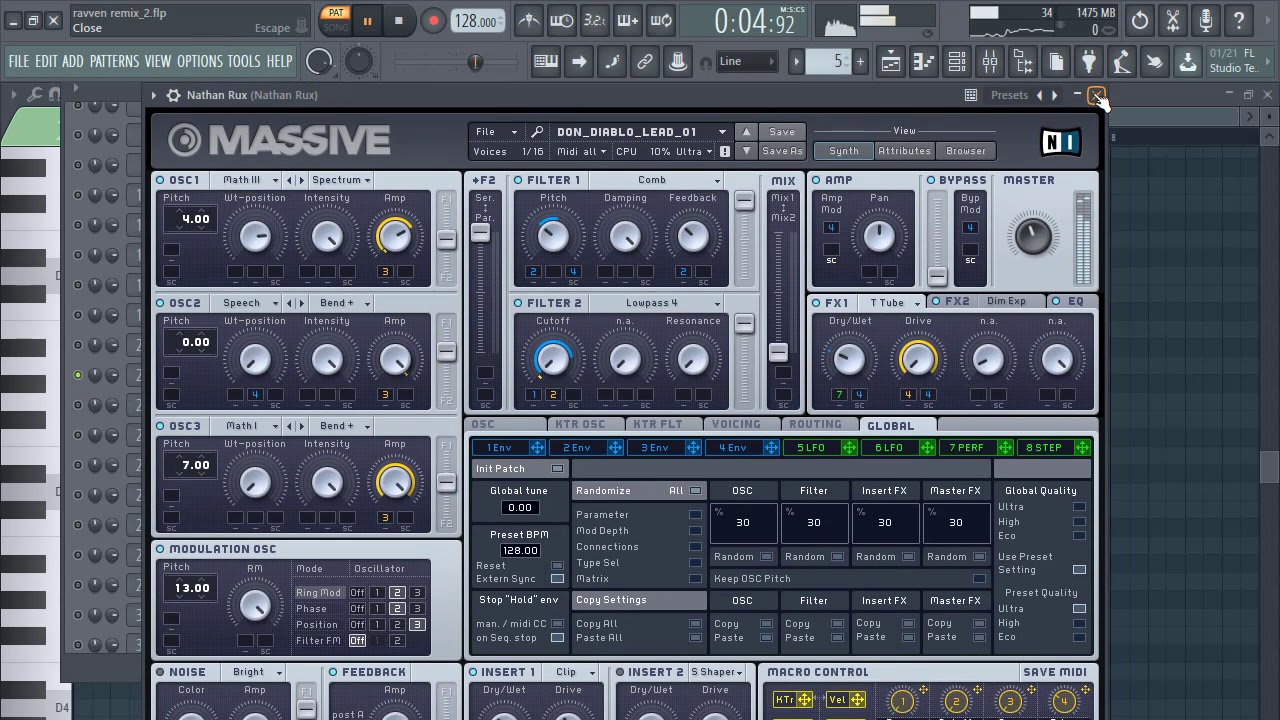The image size is (1280, 720).
Task: Switch to the Synth view
Action: pos(843,151)
